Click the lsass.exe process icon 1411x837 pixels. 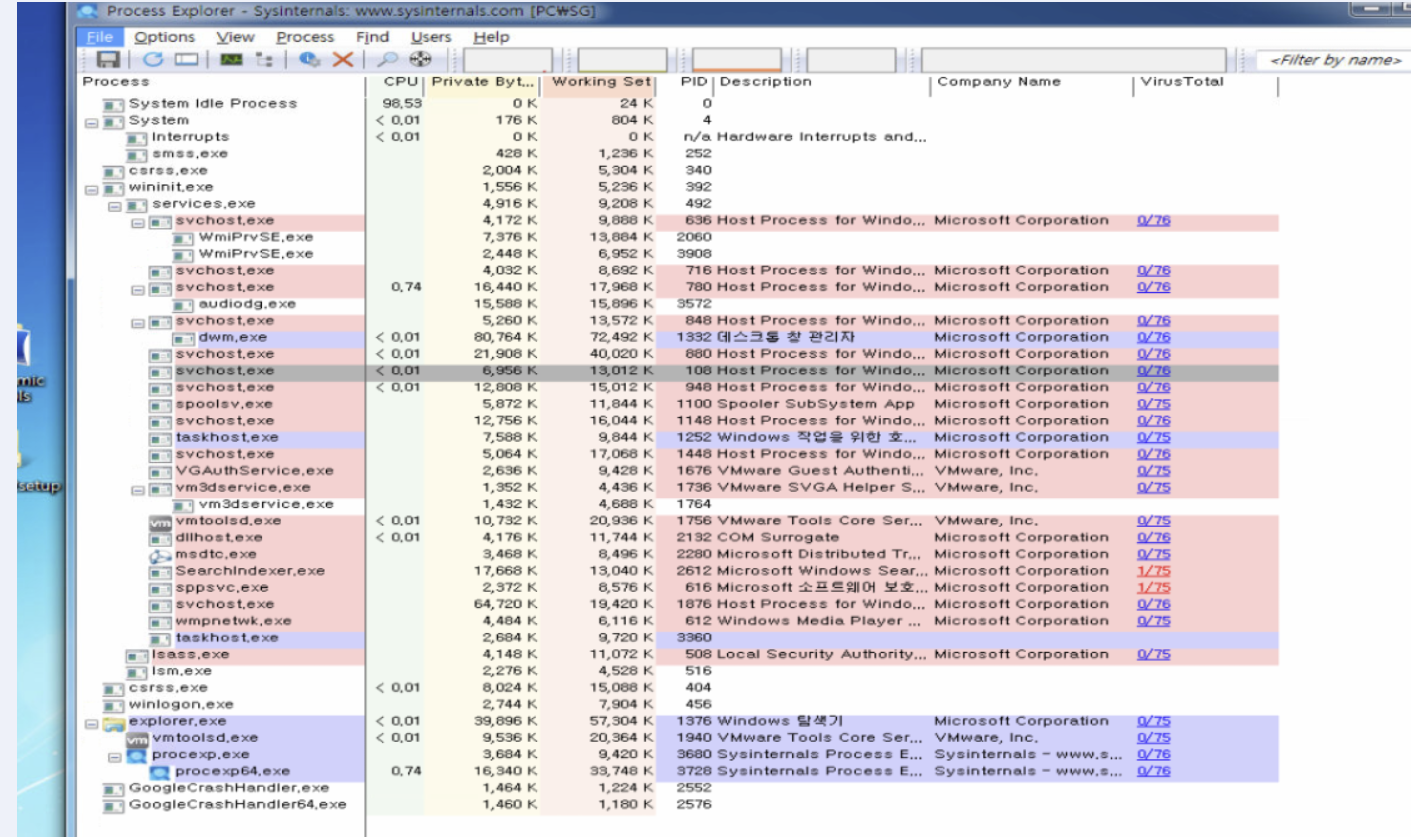coord(137,655)
